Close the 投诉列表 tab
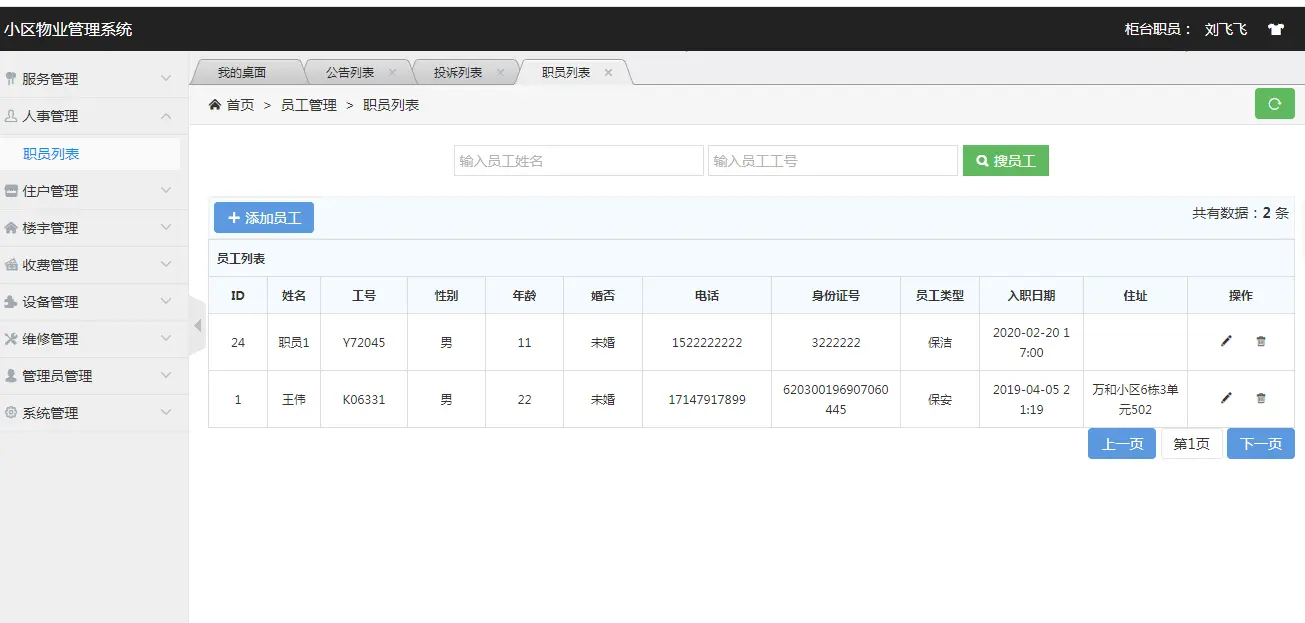The image size is (1305, 623). 500,72
